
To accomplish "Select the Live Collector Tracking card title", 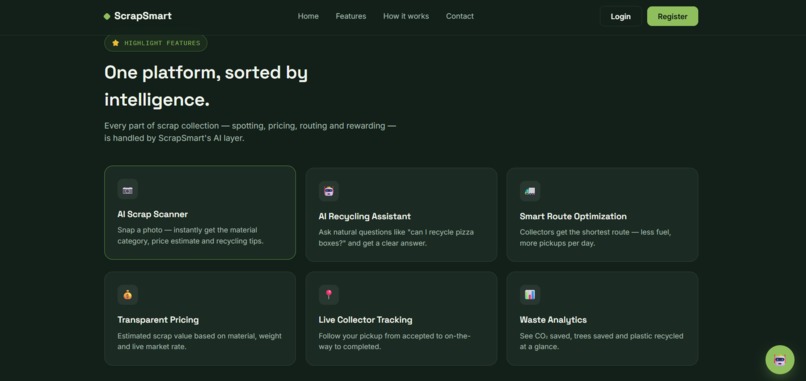I will (365, 320).
